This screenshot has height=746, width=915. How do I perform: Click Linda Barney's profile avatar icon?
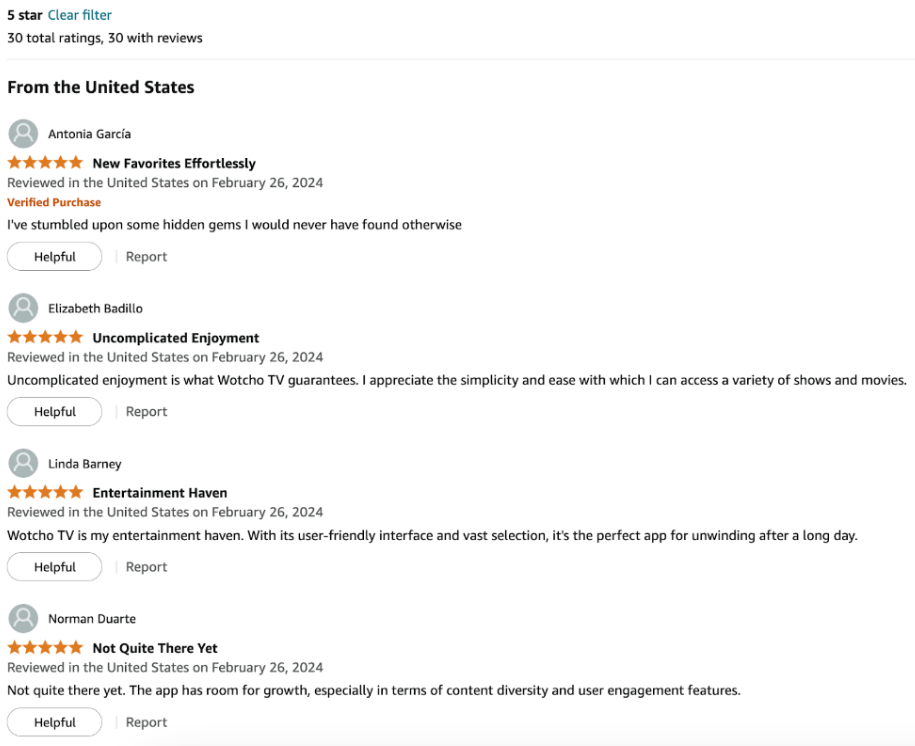[23, 464]
